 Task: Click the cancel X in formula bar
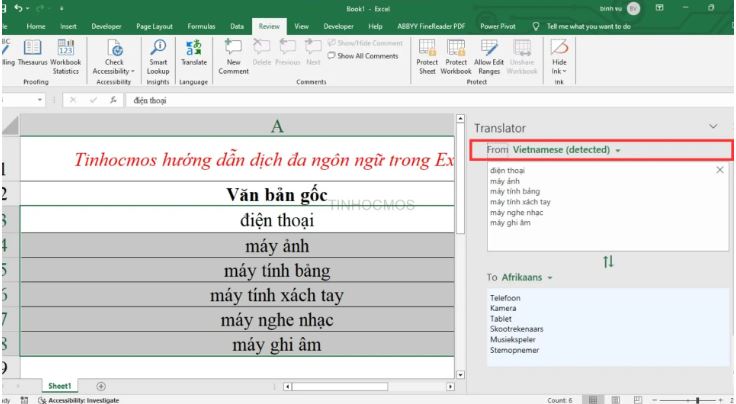(73, 100)
